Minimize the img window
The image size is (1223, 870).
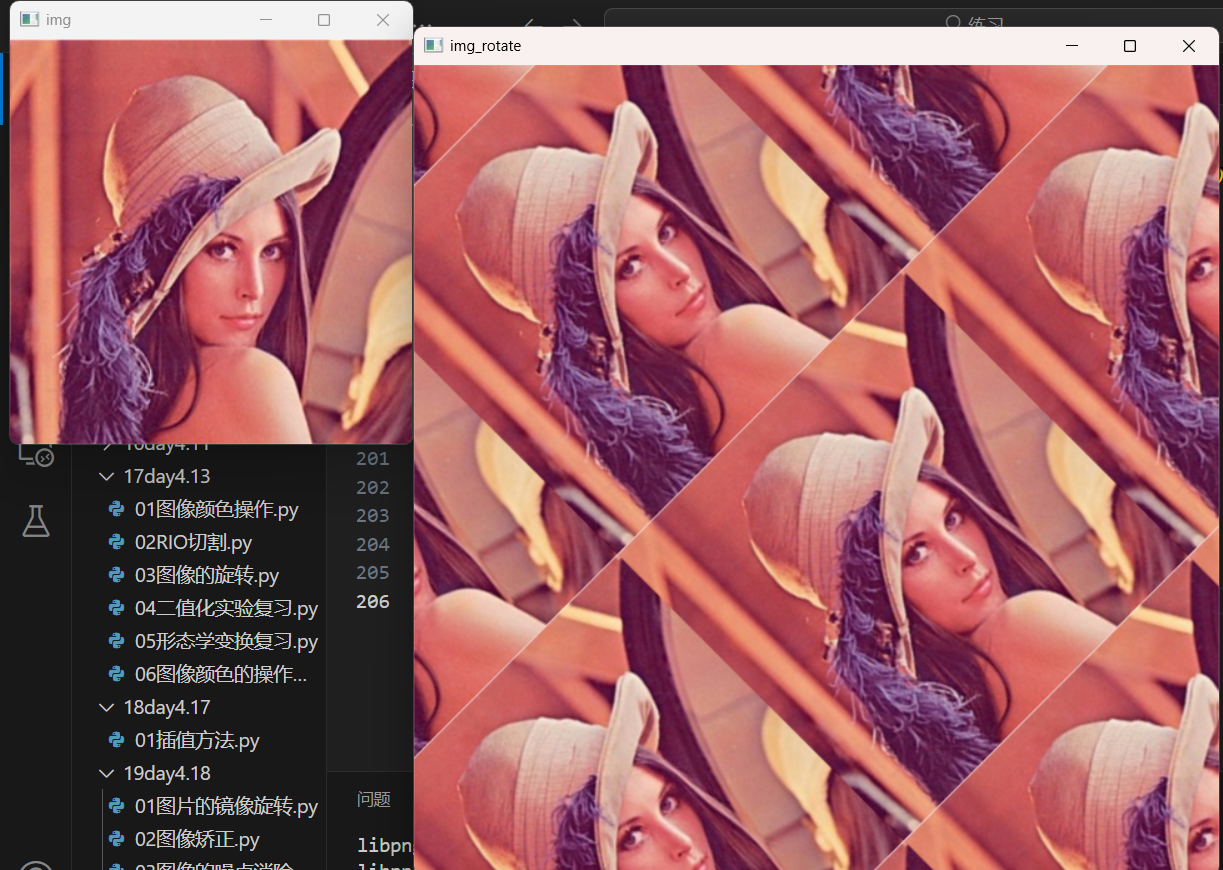(x=266, y=20)
